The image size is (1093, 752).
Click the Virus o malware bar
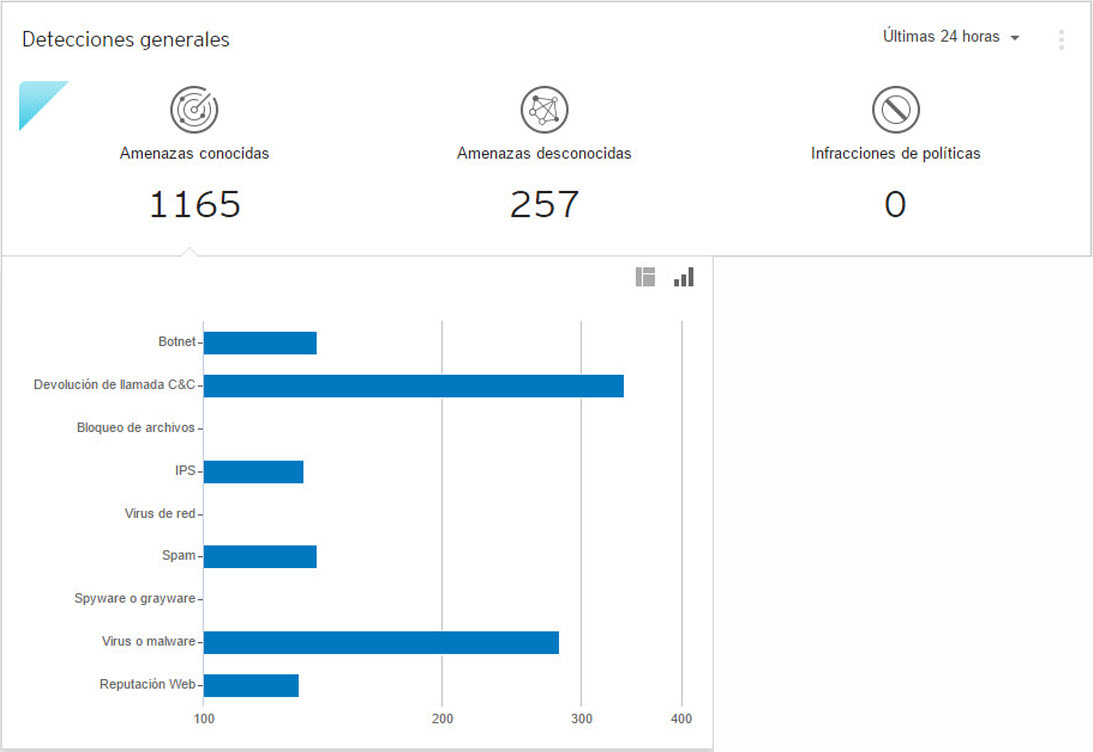[x=381, y=642]
